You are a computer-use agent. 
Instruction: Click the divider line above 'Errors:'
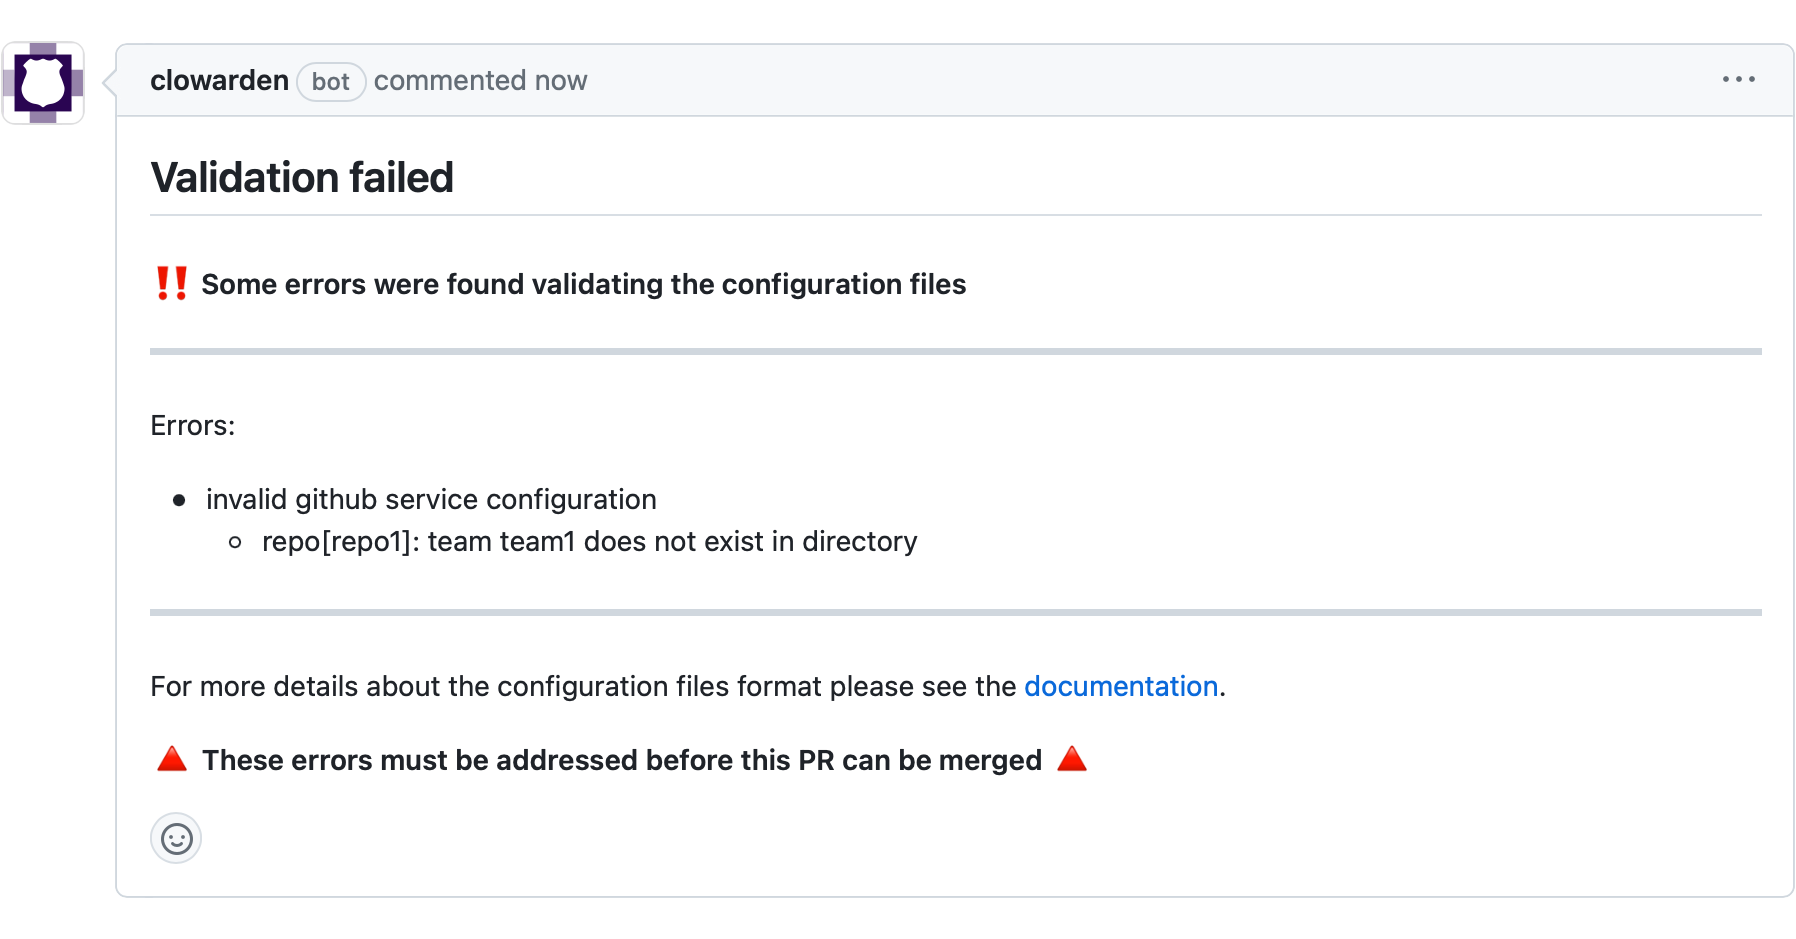click(955, 352)
